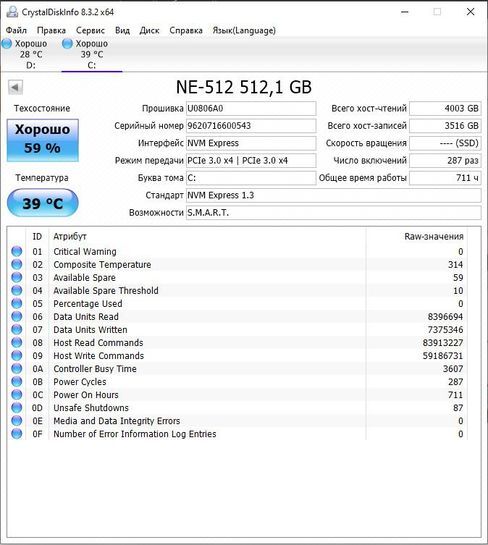Click the firmware field U0806A0
The width and height of the screenshot is (488, 545).
tap(251, 108)
